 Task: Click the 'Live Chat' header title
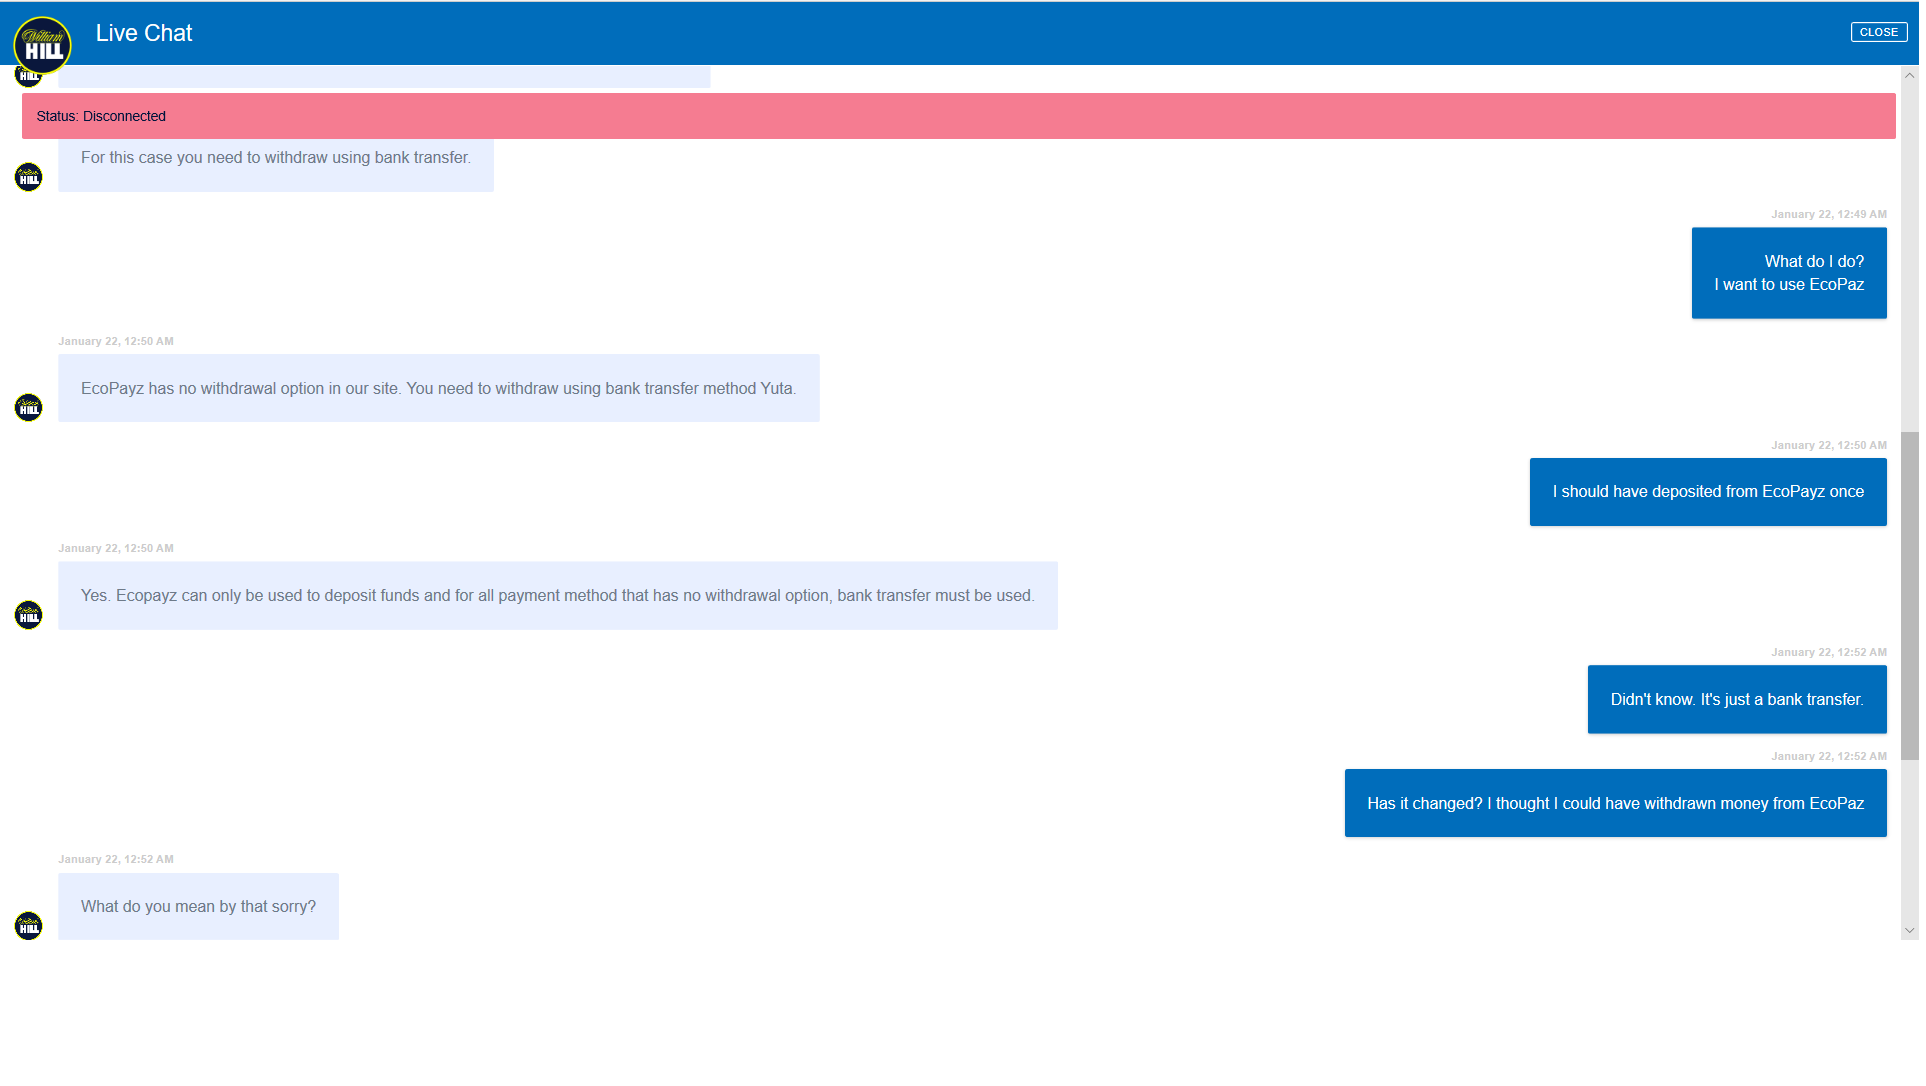point(144,33)
